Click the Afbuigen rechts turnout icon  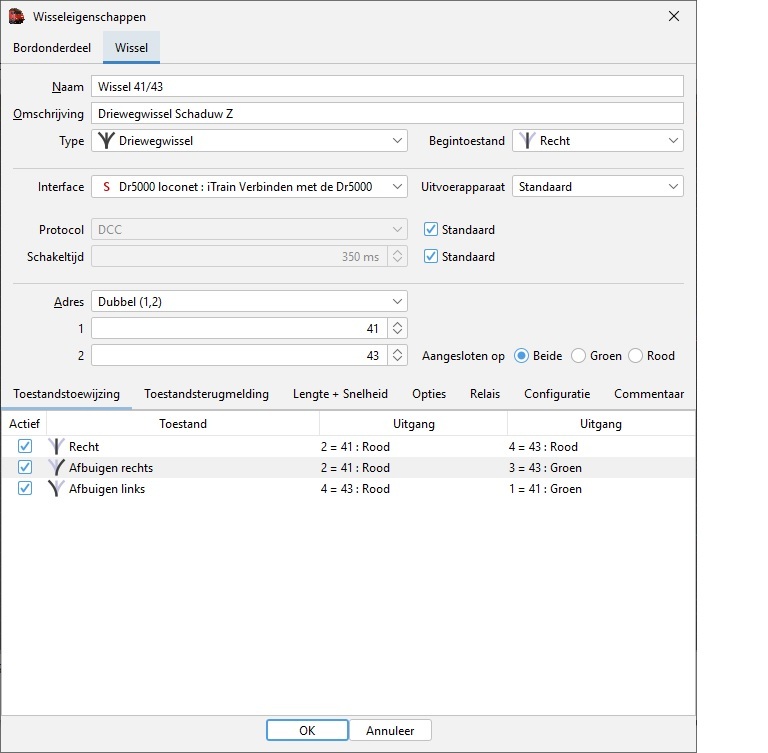click(x=56, y=468)
